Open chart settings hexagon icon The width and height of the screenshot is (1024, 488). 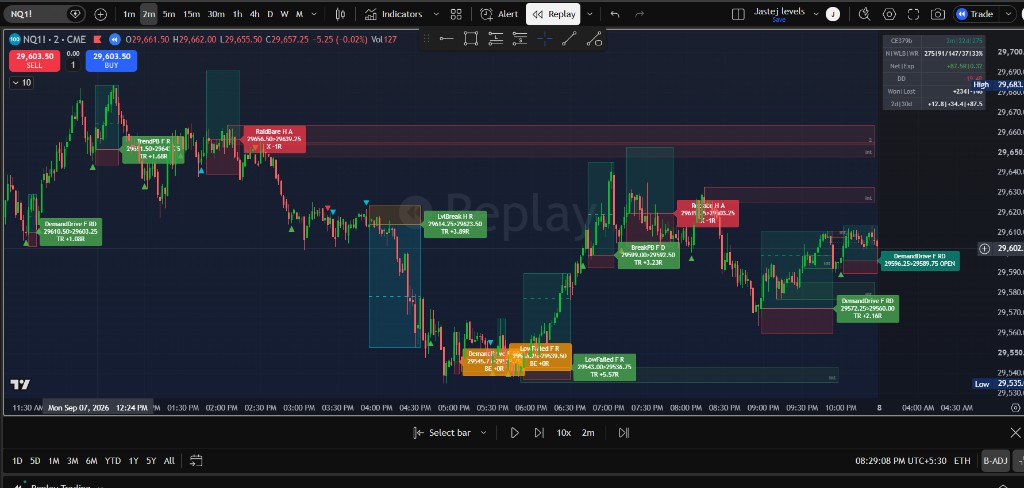(889, 14)
